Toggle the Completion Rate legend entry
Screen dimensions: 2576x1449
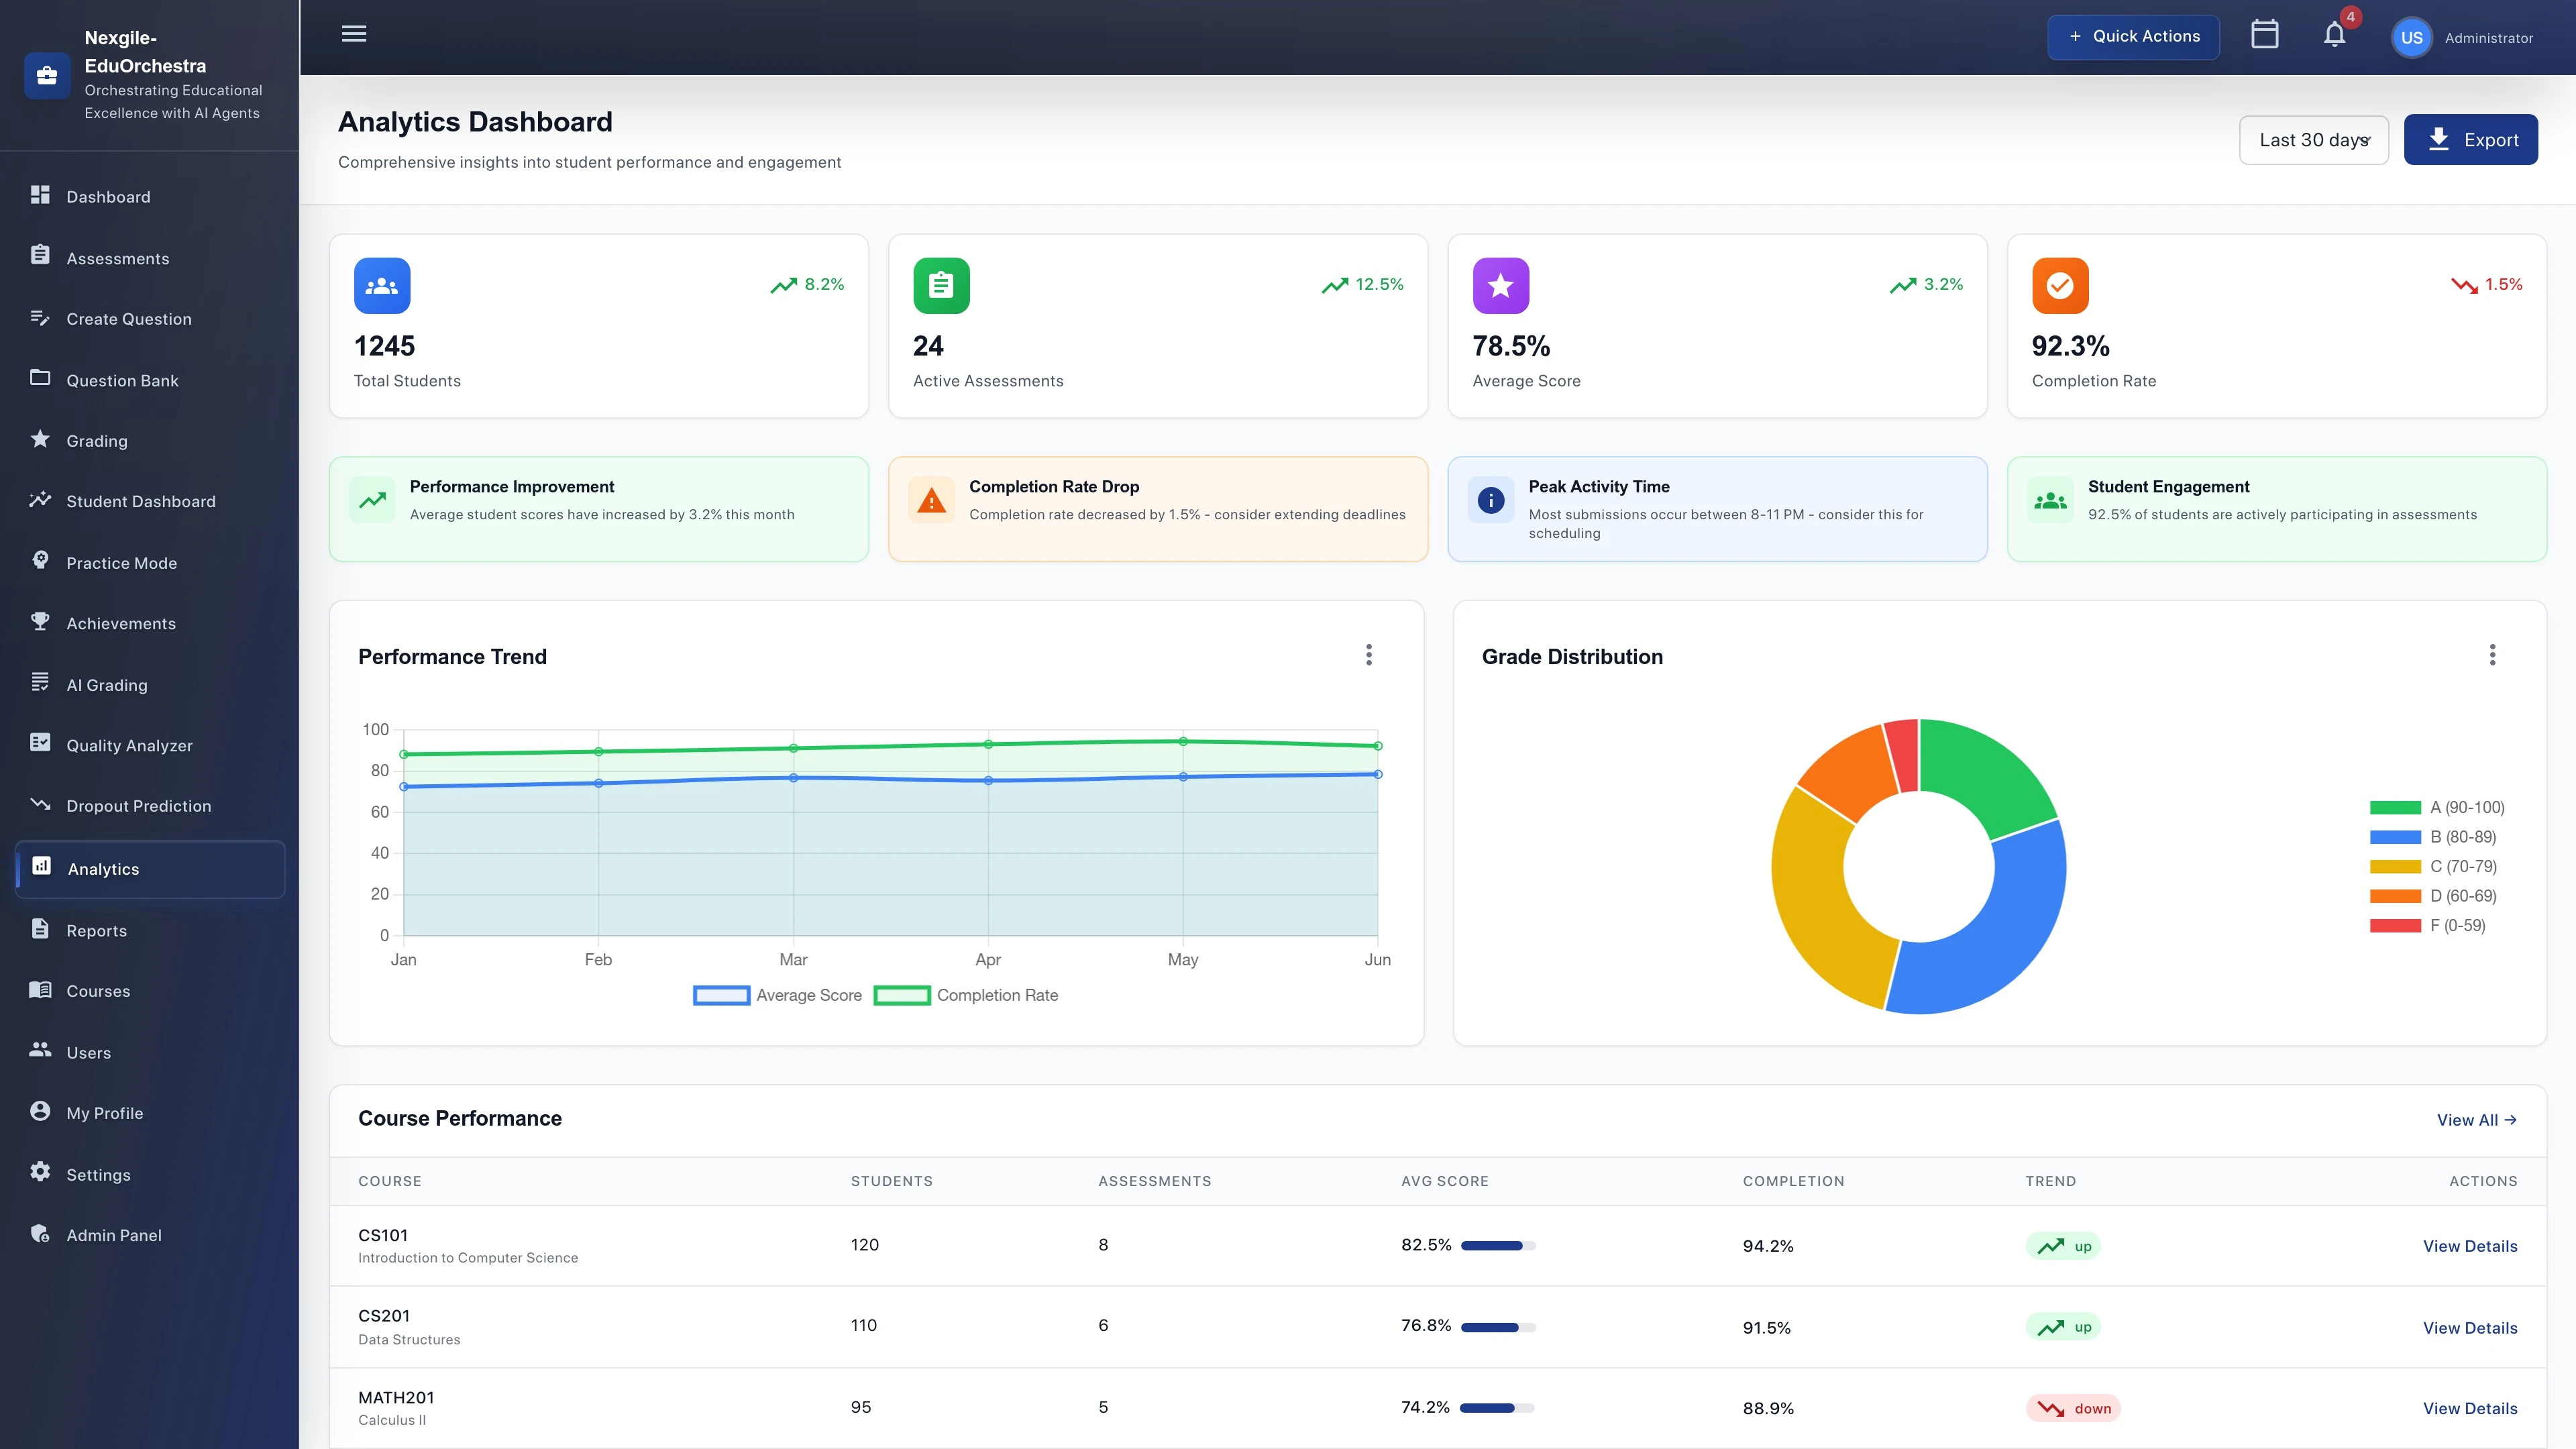966,995
